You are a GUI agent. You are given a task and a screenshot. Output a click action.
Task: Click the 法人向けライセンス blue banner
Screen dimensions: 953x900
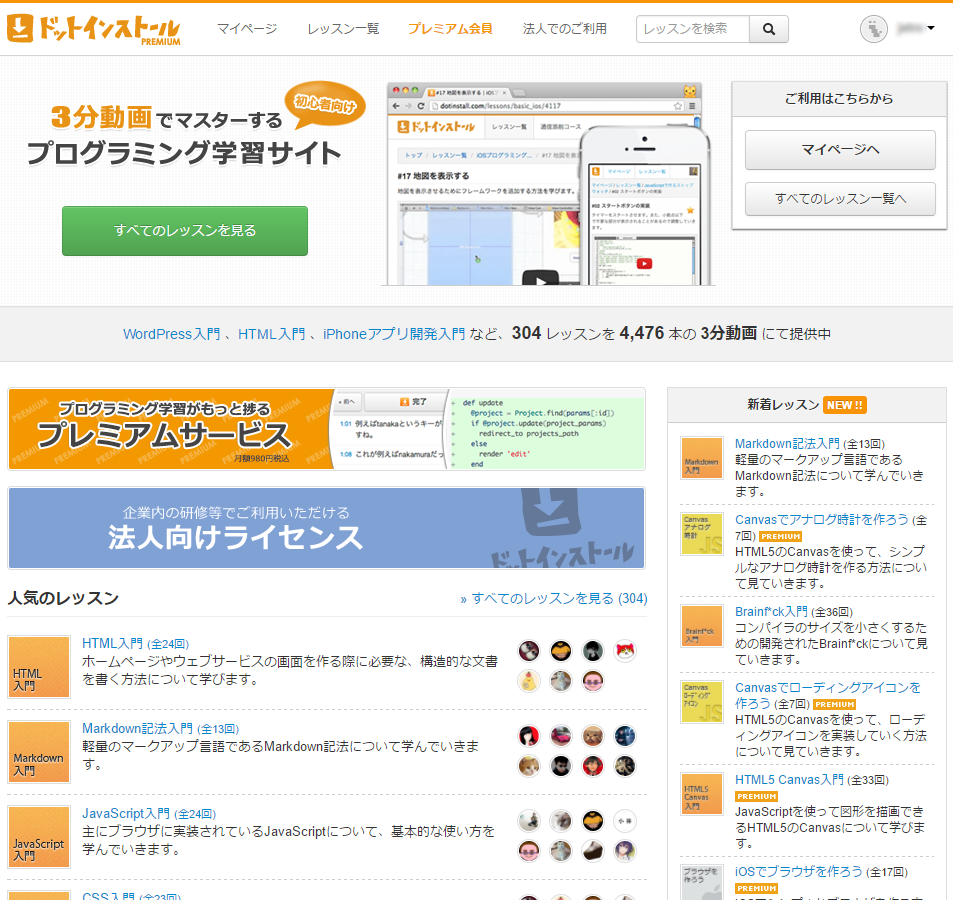(326, 528)
